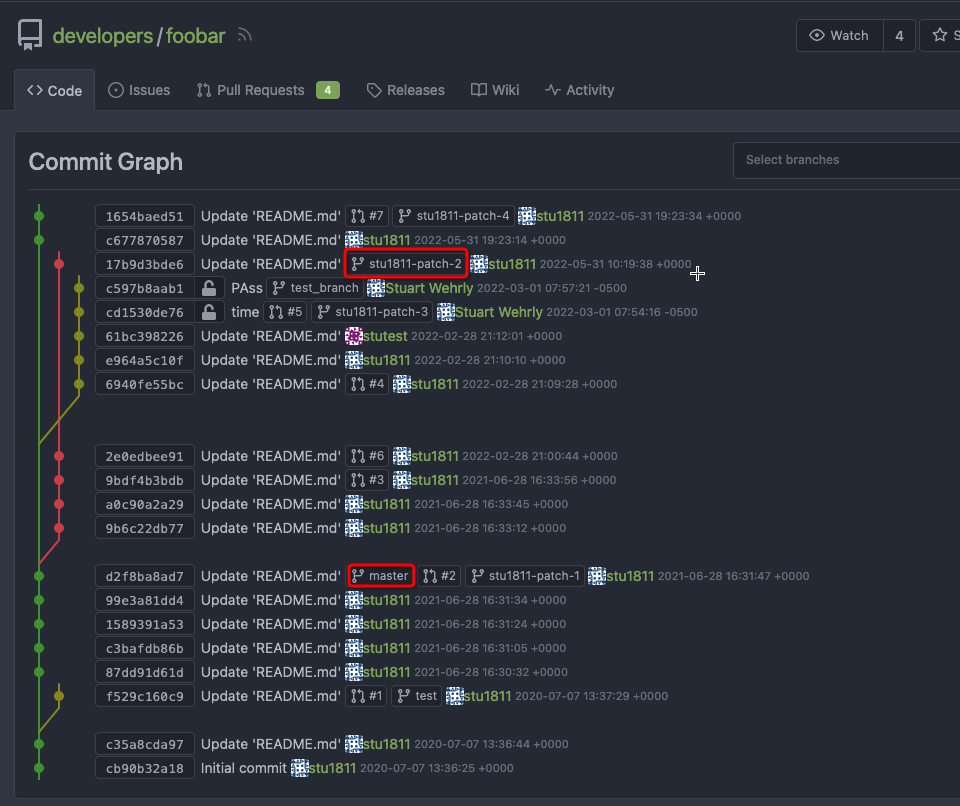Screen dimensions: 960x806
Task: Switch to the Issues tab
Action: tap(139, 90)
